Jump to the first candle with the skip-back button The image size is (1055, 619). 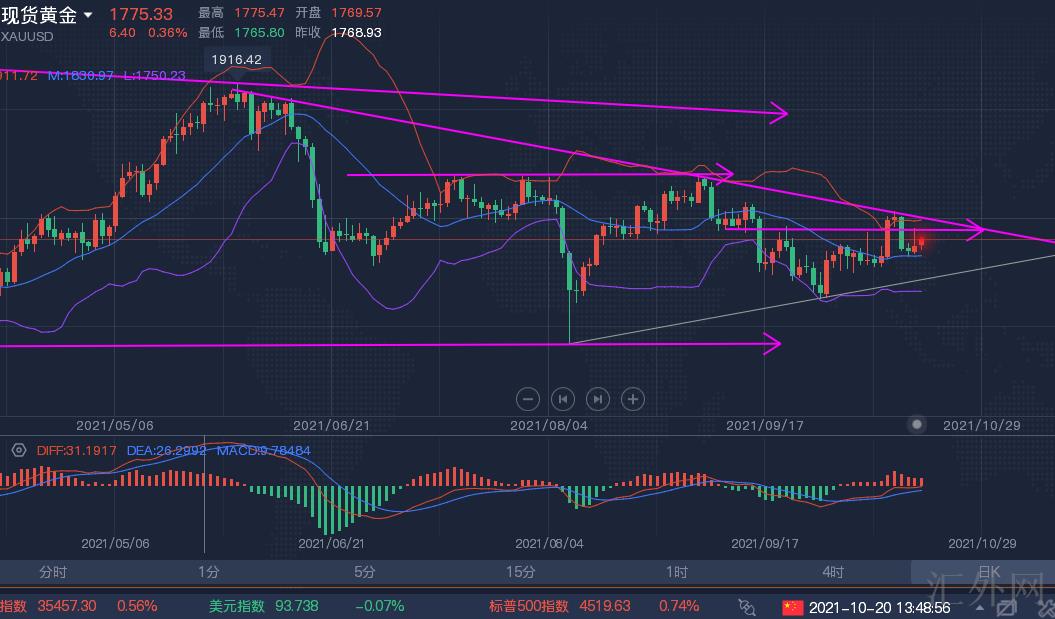click(562, 399)
